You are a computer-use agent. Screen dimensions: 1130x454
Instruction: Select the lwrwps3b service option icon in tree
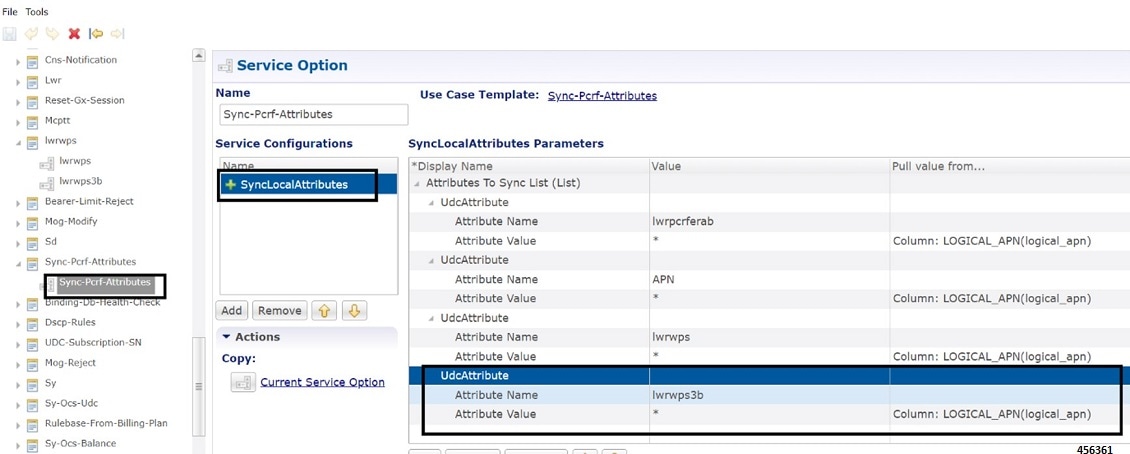(47, 183)
